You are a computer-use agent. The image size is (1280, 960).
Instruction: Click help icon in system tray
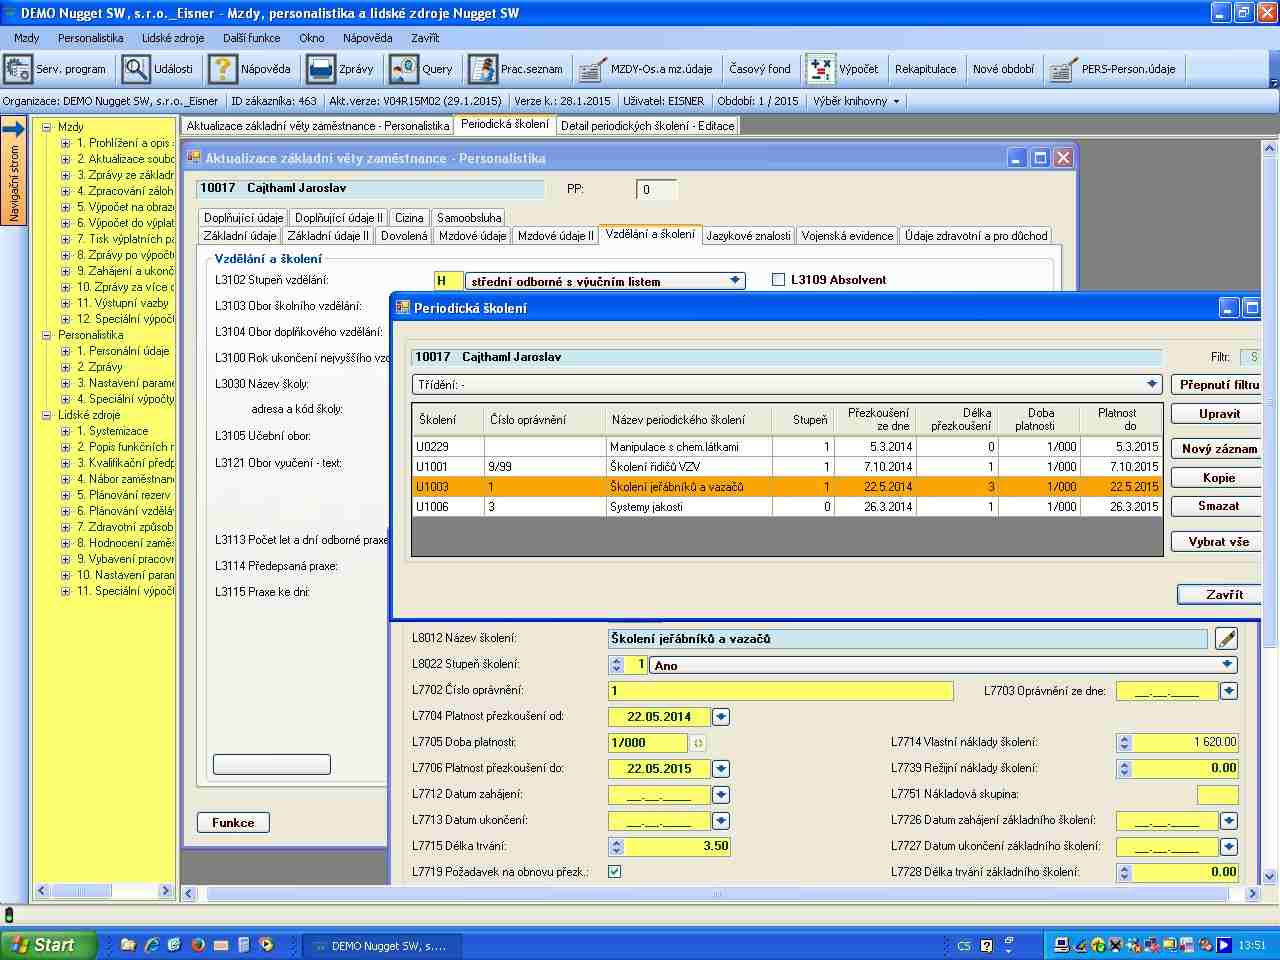coord(986,945)
